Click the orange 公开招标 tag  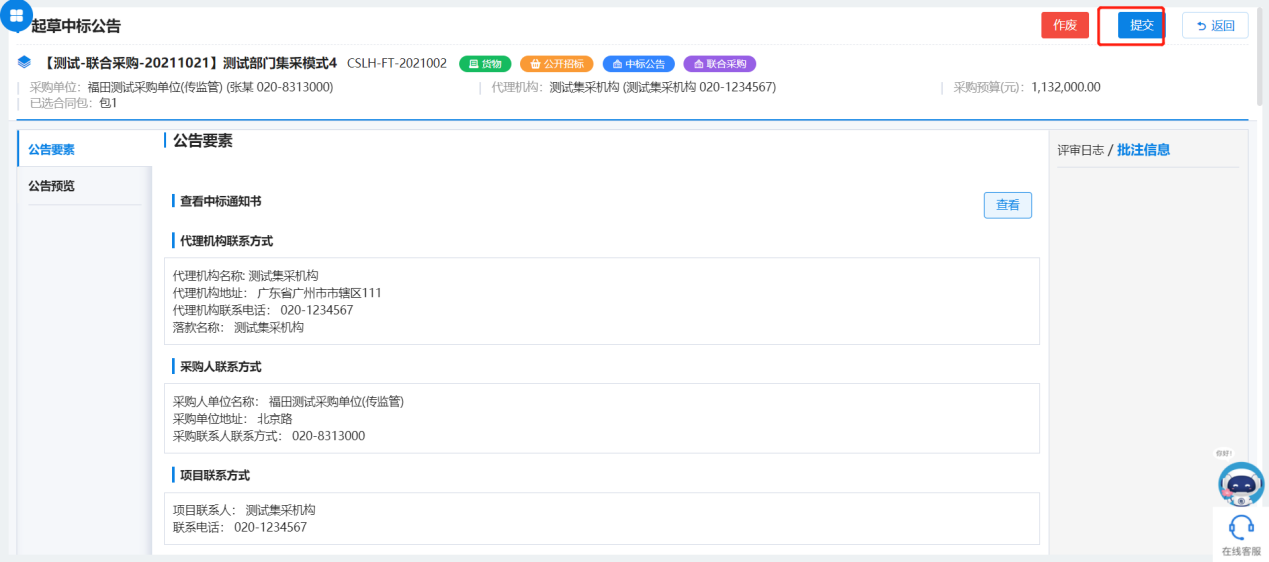click(x=557, y=64)
